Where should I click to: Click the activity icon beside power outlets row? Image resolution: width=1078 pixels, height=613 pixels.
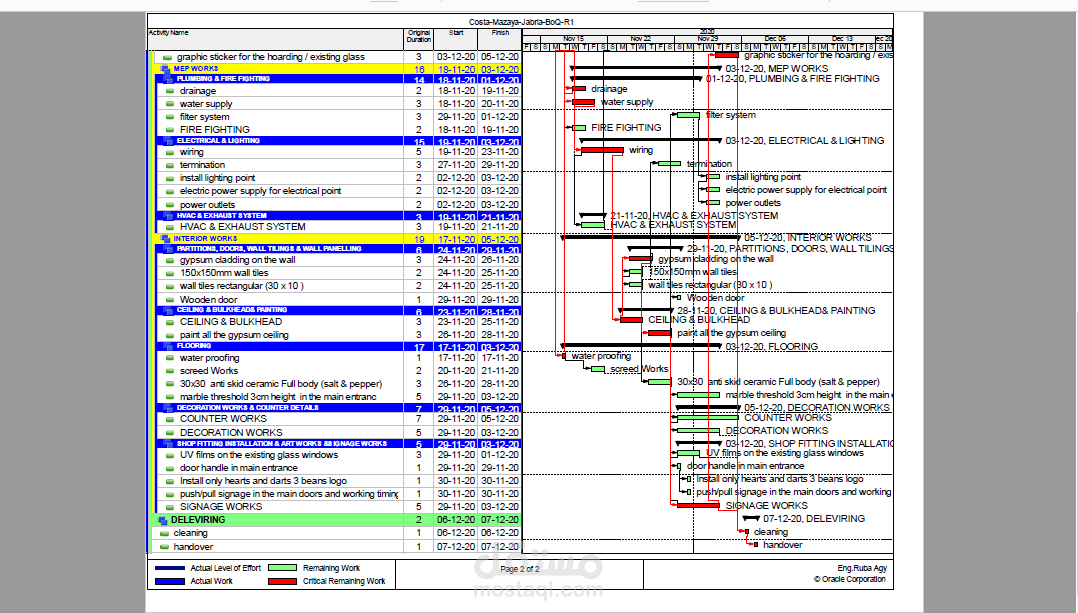[x=170, y=205]
